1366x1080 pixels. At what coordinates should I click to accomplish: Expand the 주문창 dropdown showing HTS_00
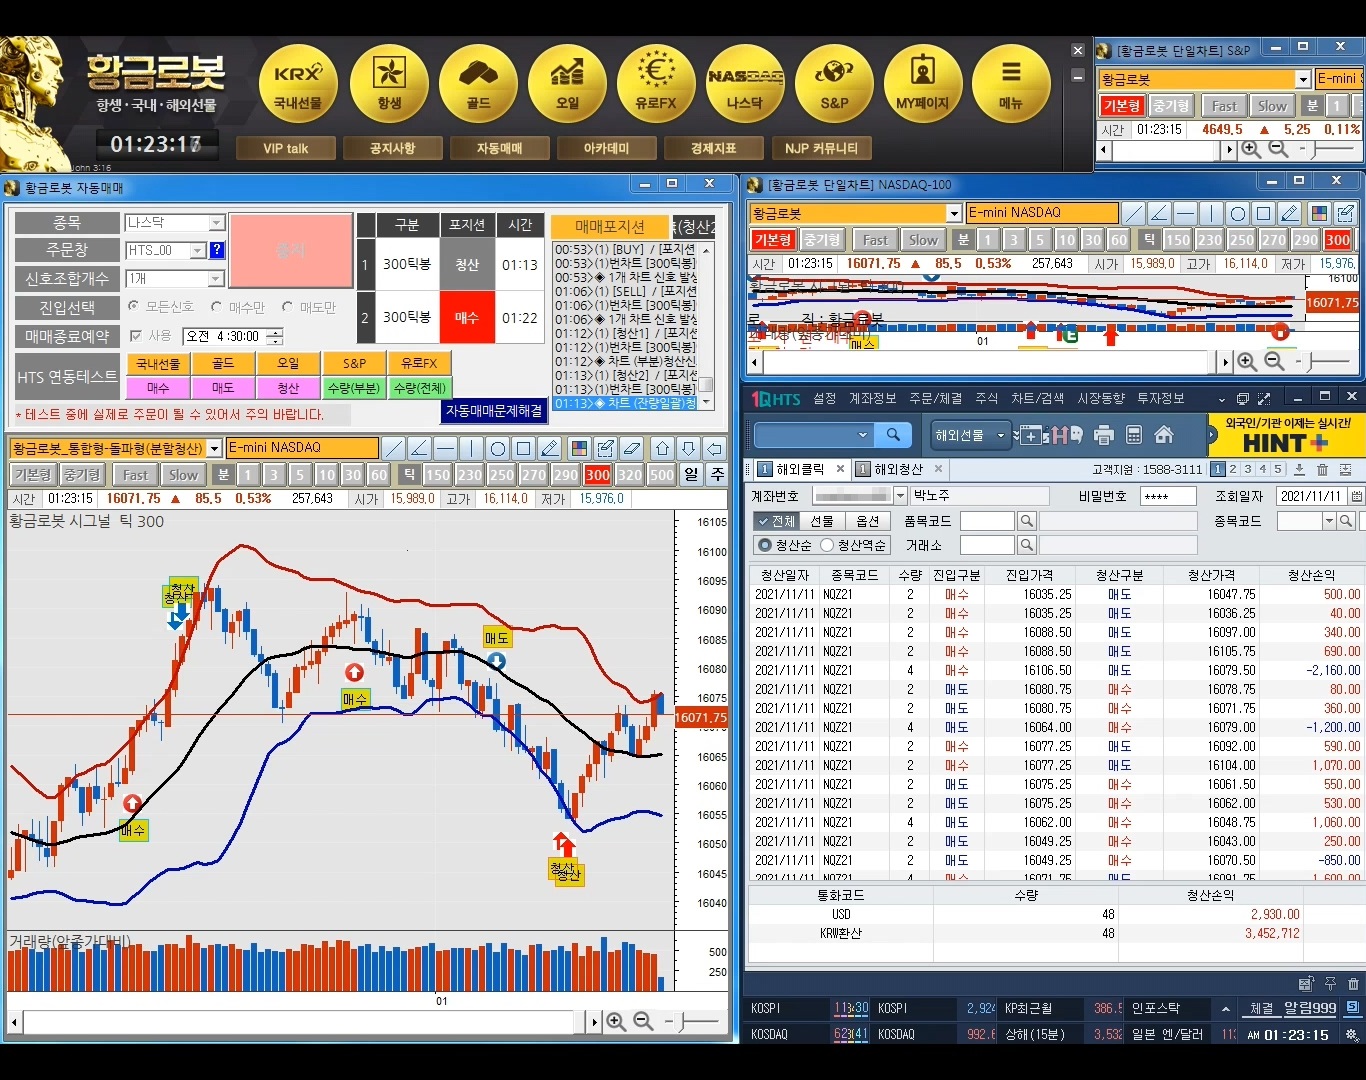coord(198,251)
